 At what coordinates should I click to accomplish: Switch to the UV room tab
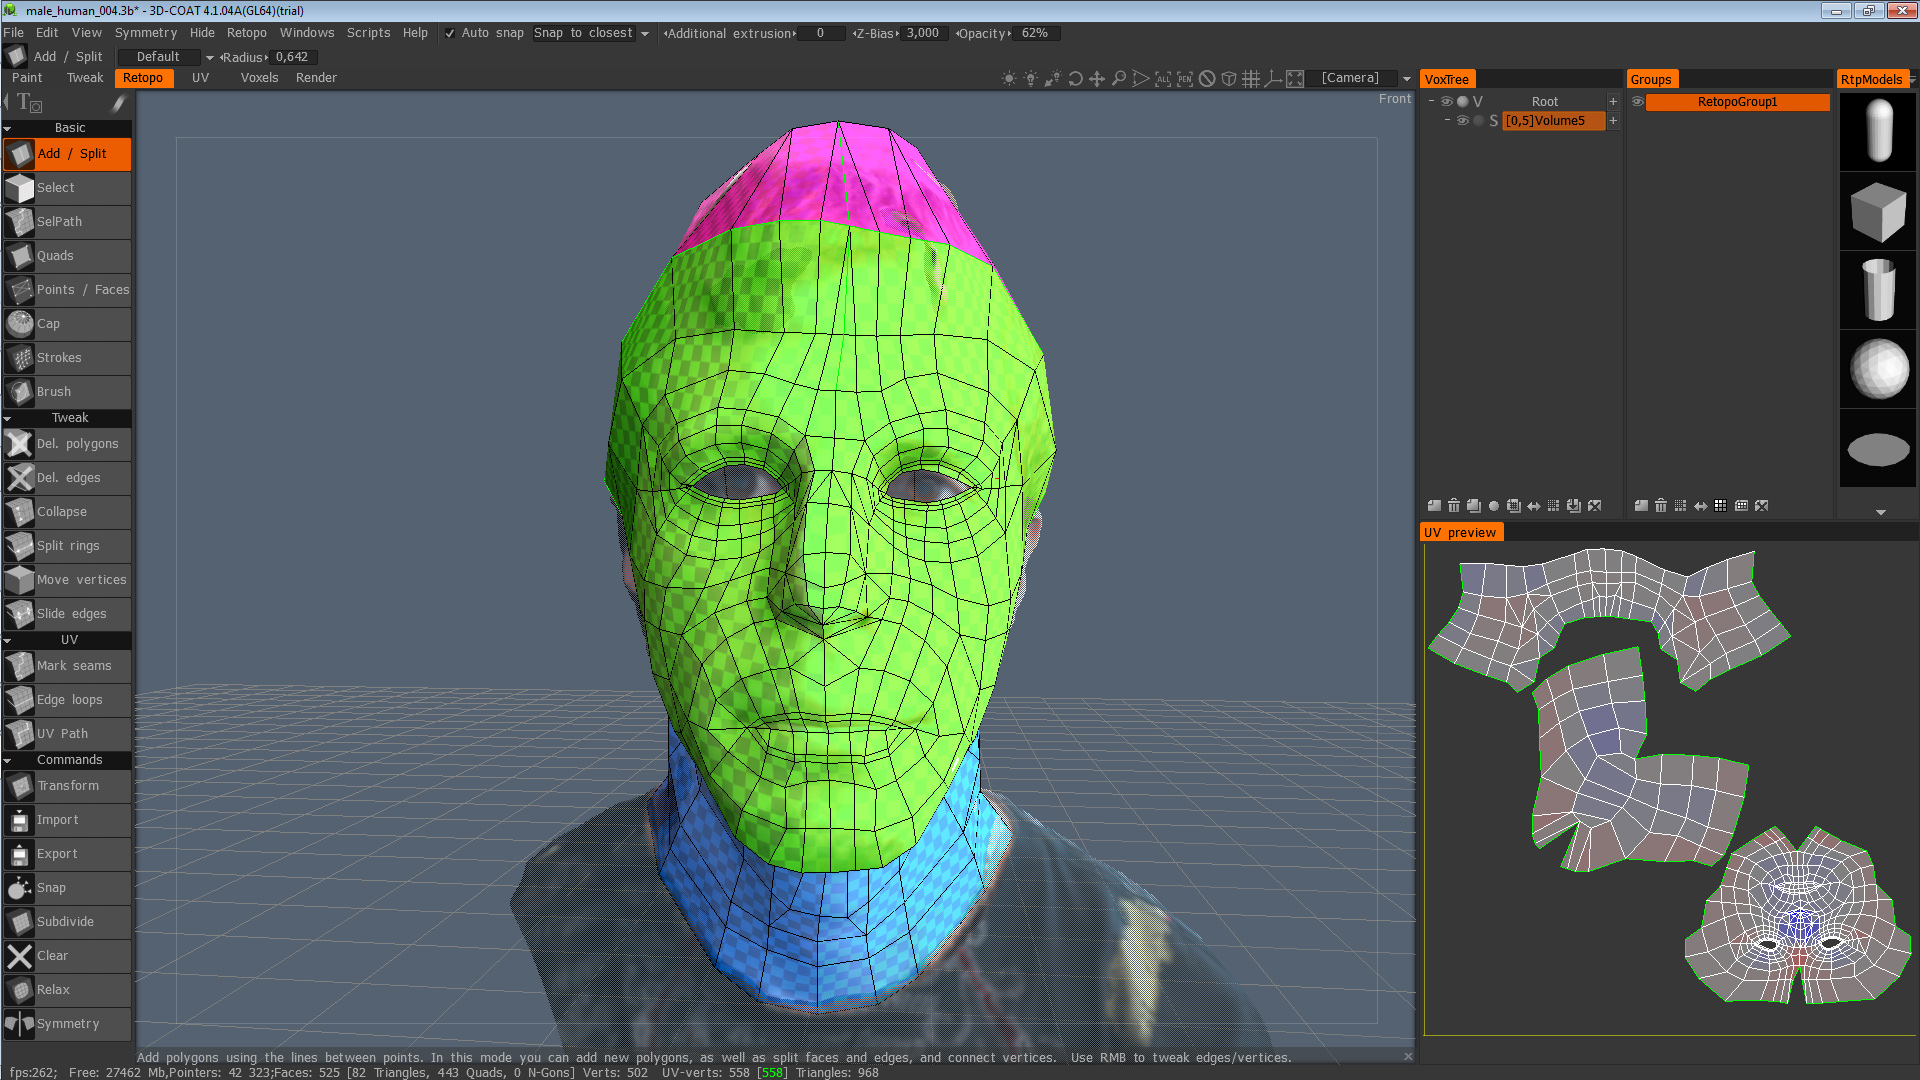click(x=200, y=77)
